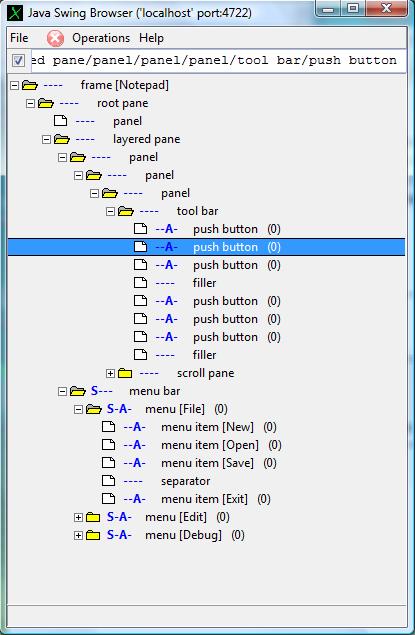The width and height of the screenshot is (415, 635).
Task: Collapse the root pane node
Action: coord(30,104)
